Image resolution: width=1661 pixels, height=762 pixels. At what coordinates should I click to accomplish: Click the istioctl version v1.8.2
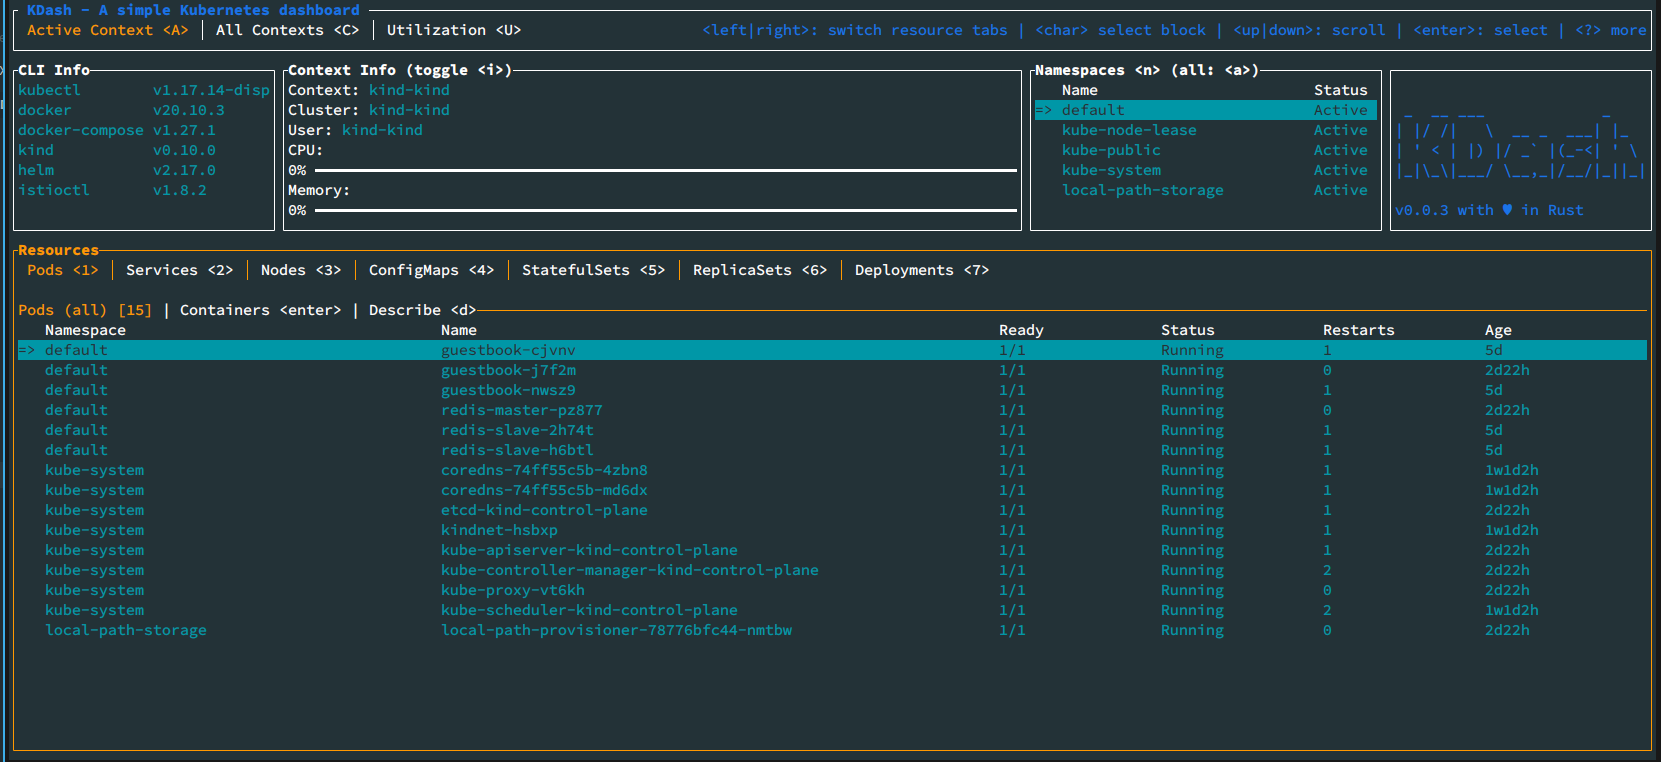click(180, 190)
